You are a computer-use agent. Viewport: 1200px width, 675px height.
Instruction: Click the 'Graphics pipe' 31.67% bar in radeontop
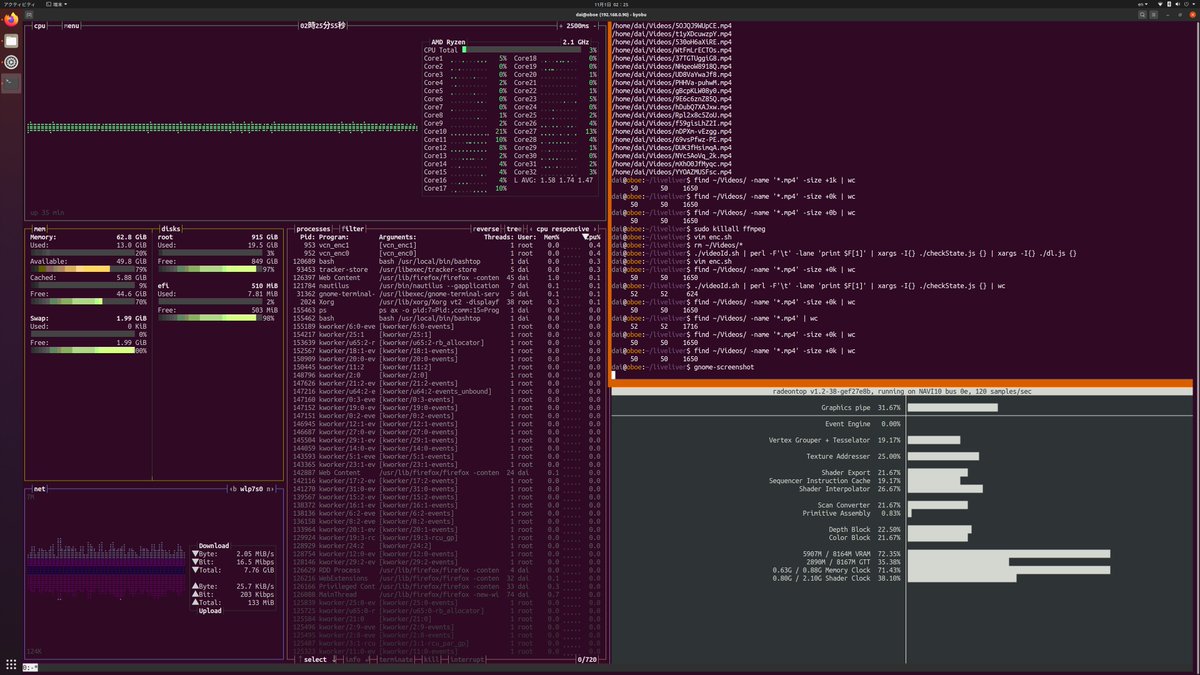(x=952, y=408)
